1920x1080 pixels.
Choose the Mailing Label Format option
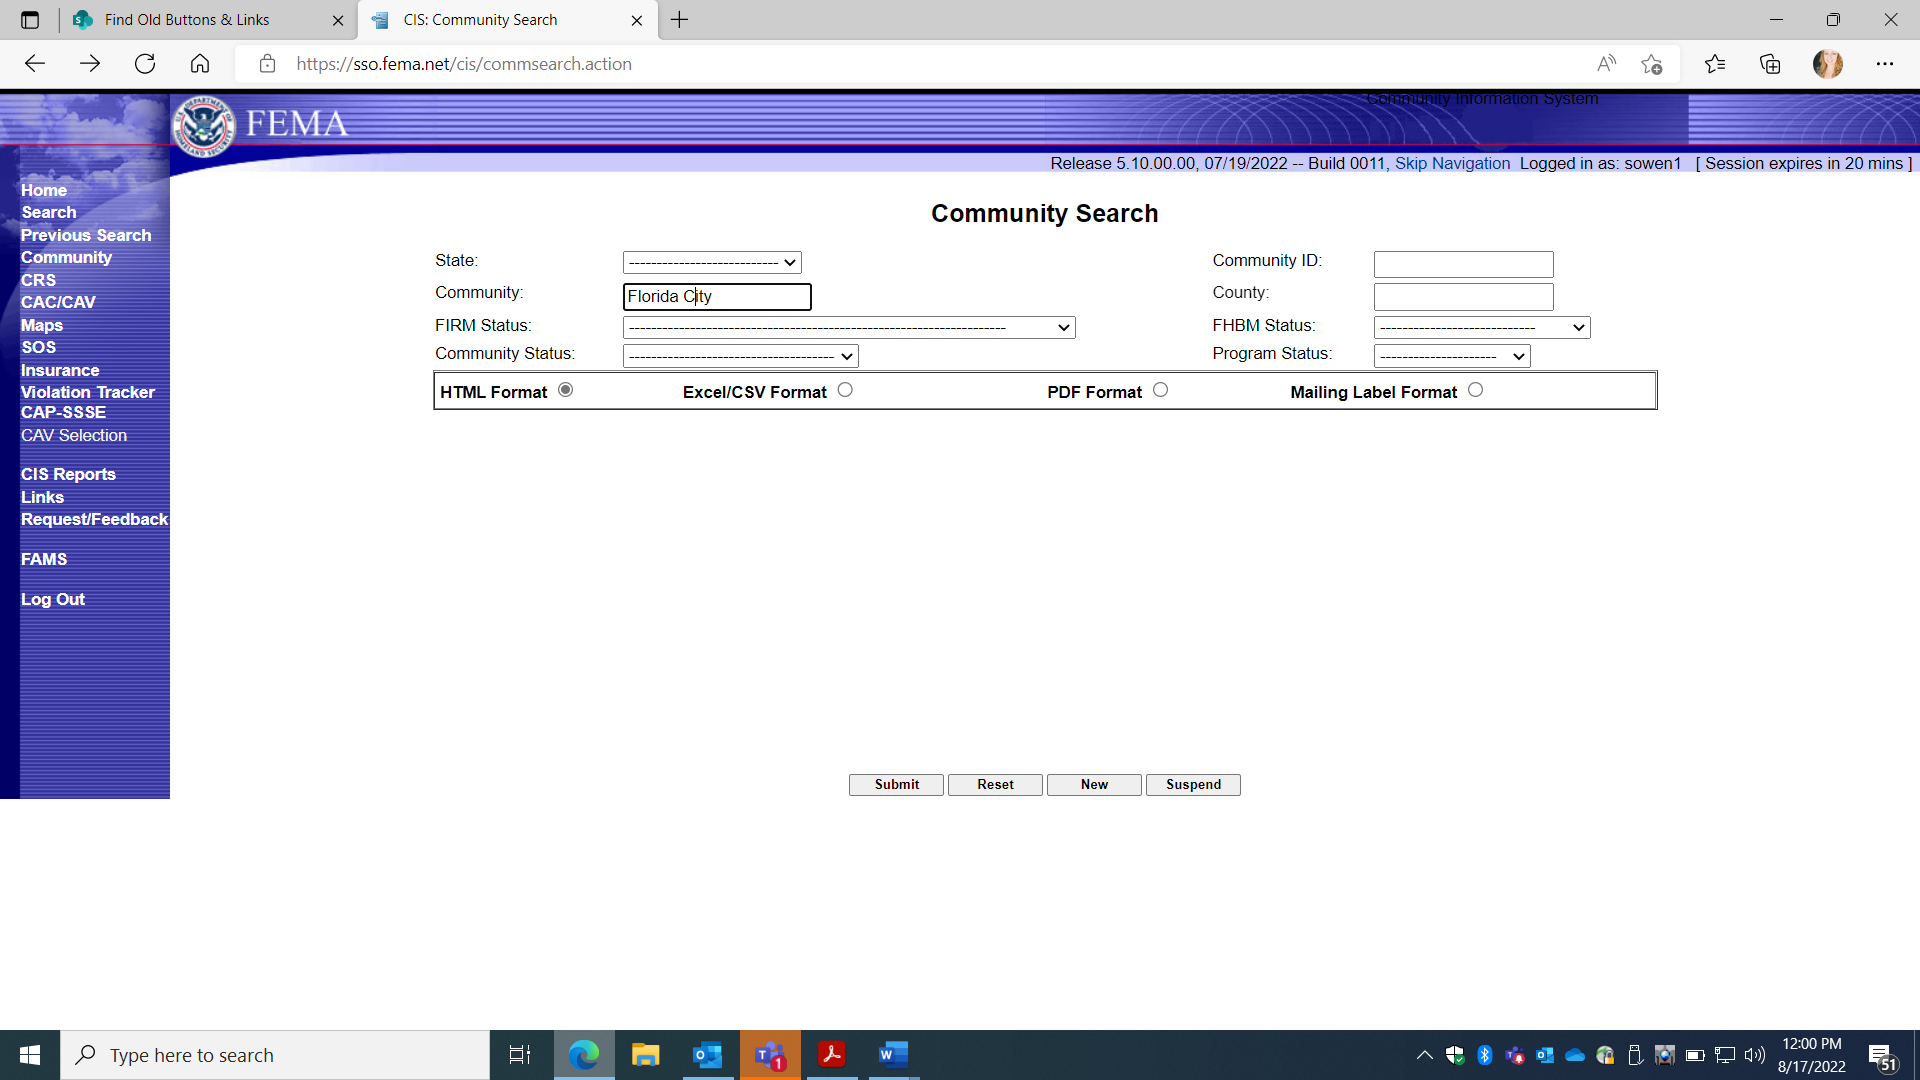(x=1475, y=390)
